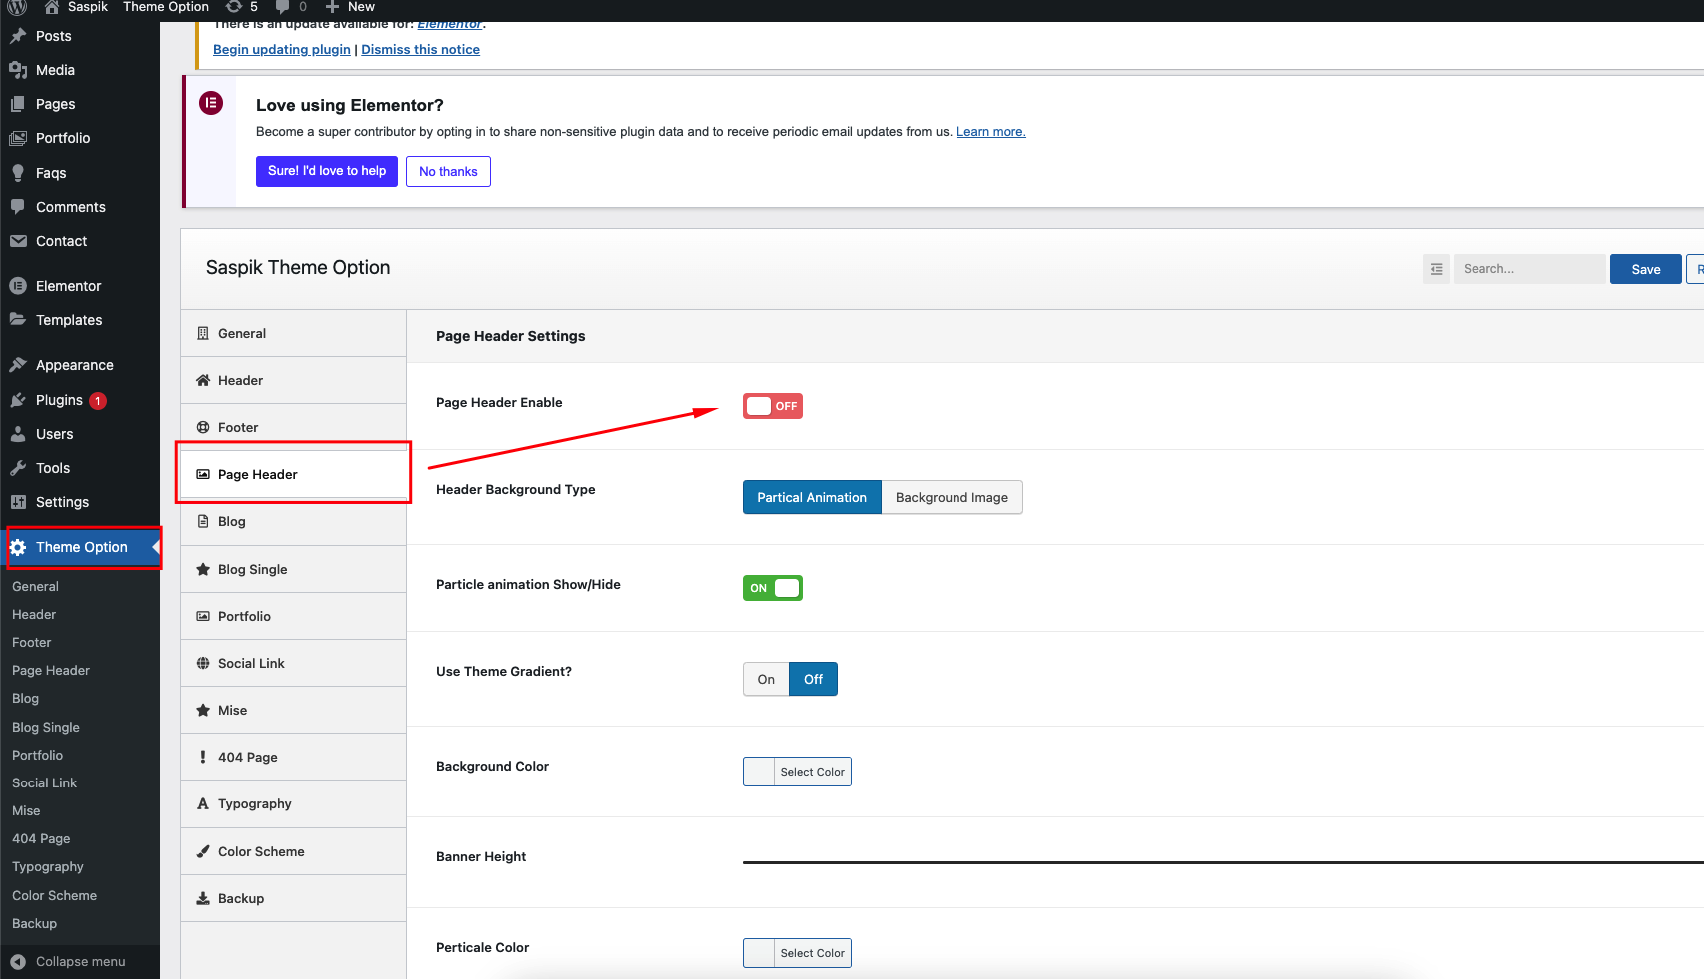Viewport: 1704px width, 979px height.
Task: Click Collapse menu in admin sidebar
Action: pos(80,962)
